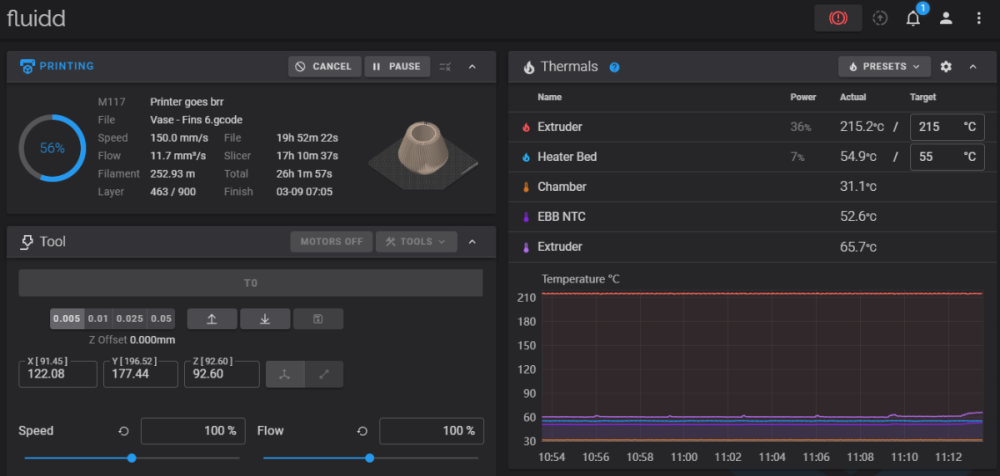This screenshot has height=476, width=1000.
Task: Collapse the Printing status card
Action: pos(472,66)
